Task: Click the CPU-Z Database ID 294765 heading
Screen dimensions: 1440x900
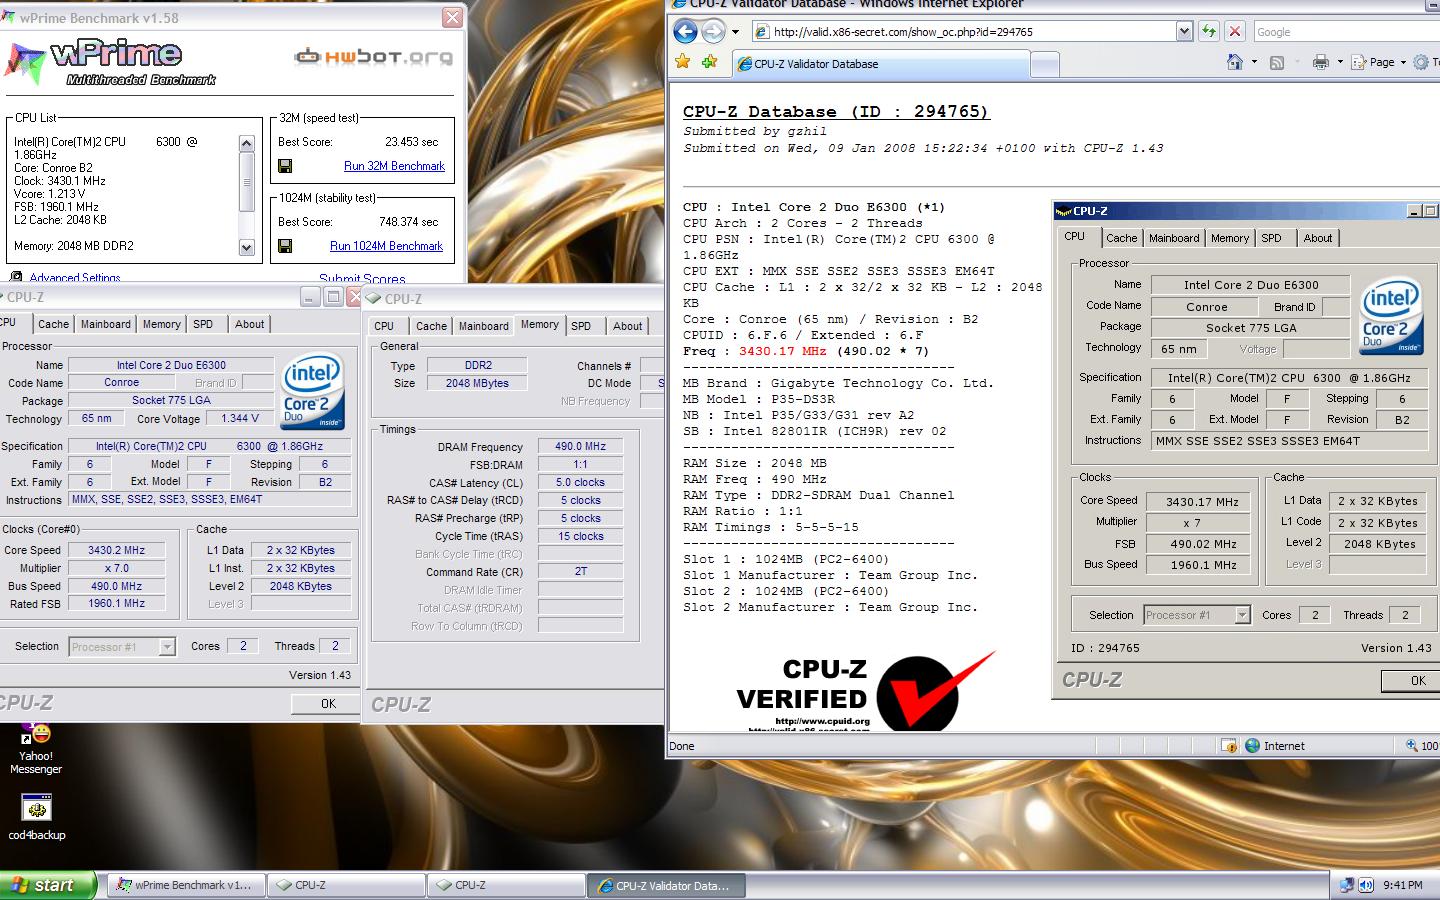Action: pyautogui.click(x=836, y=112)
